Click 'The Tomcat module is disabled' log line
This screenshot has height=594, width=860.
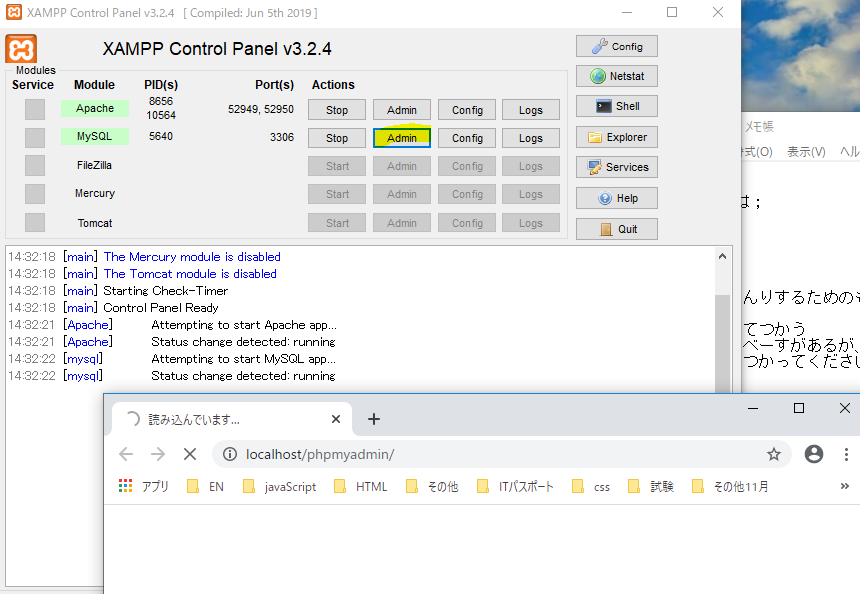[x=190, y=274]
